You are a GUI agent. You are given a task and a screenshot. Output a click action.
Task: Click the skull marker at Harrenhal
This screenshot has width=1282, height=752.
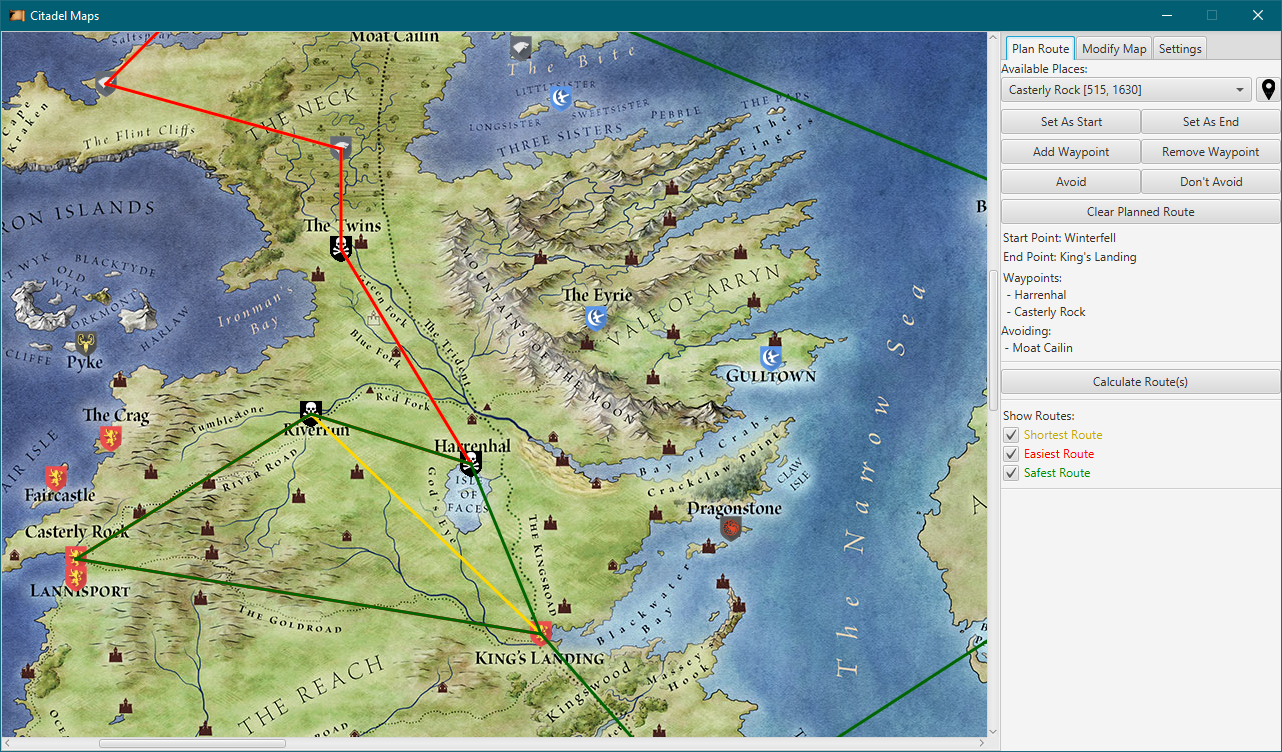tap(471, 462)
